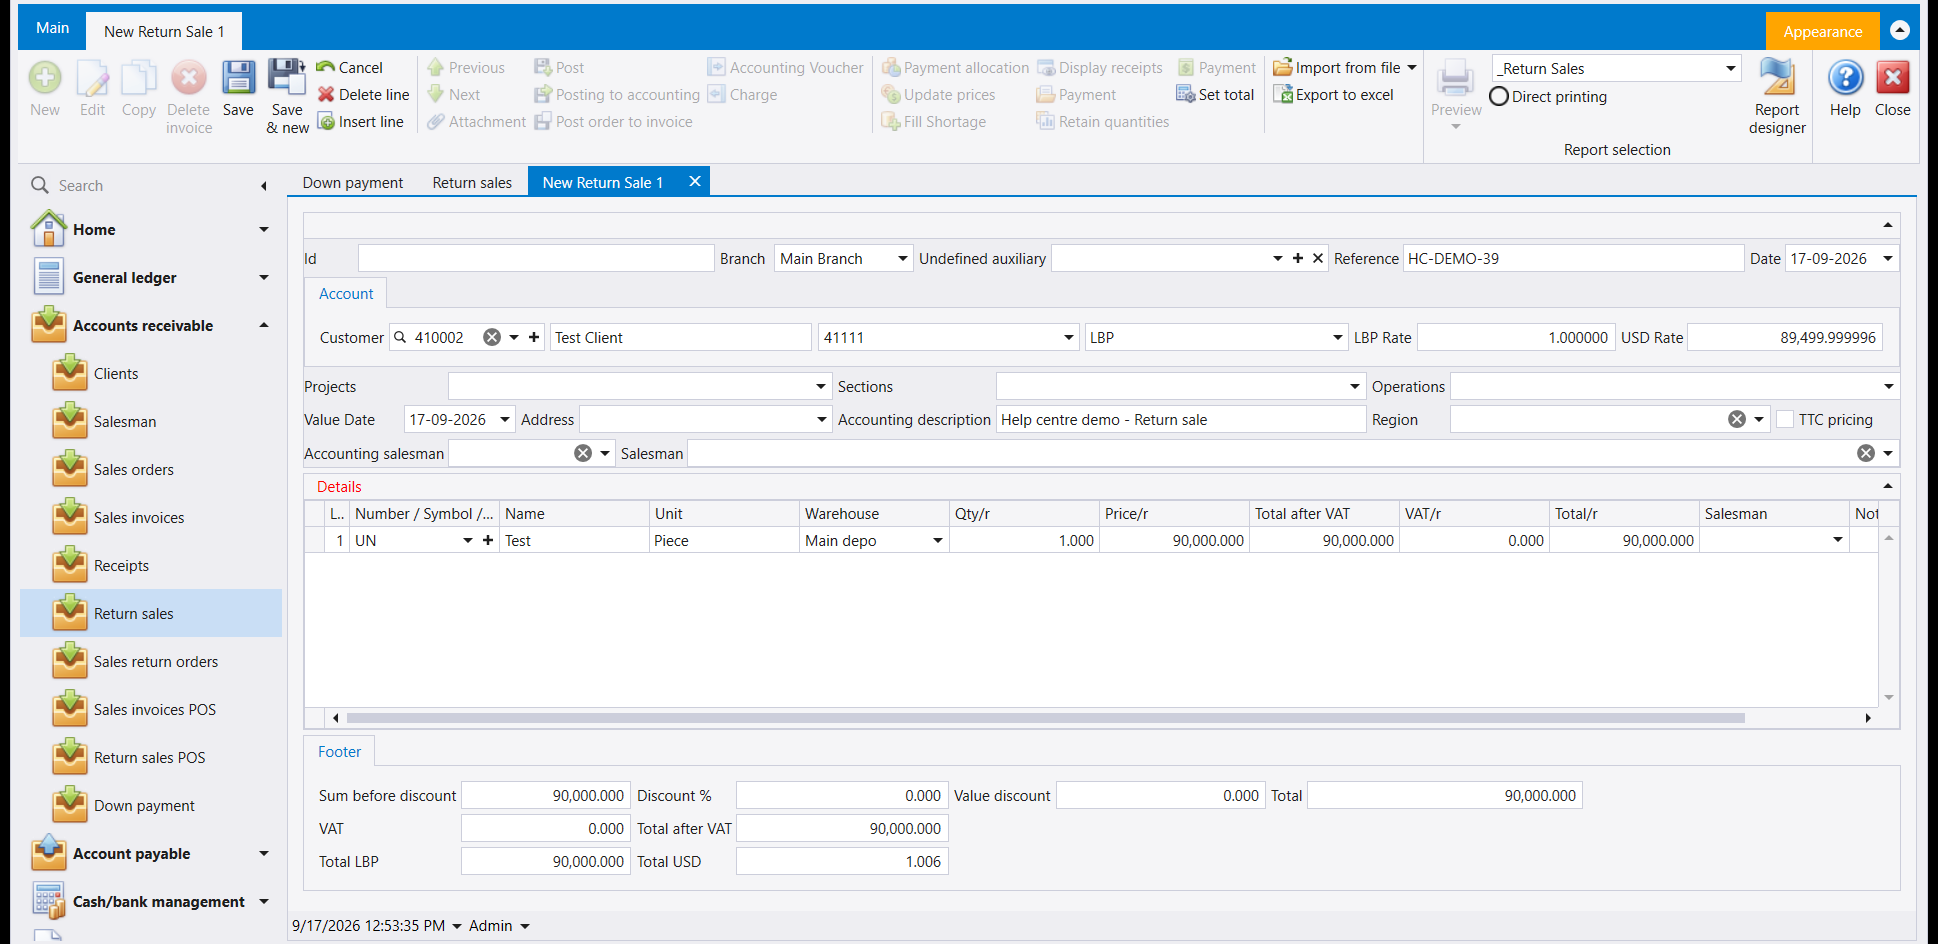Switch to the Main tab
1938x944 pixels.
pyautogui.click(x=53, y=28)
